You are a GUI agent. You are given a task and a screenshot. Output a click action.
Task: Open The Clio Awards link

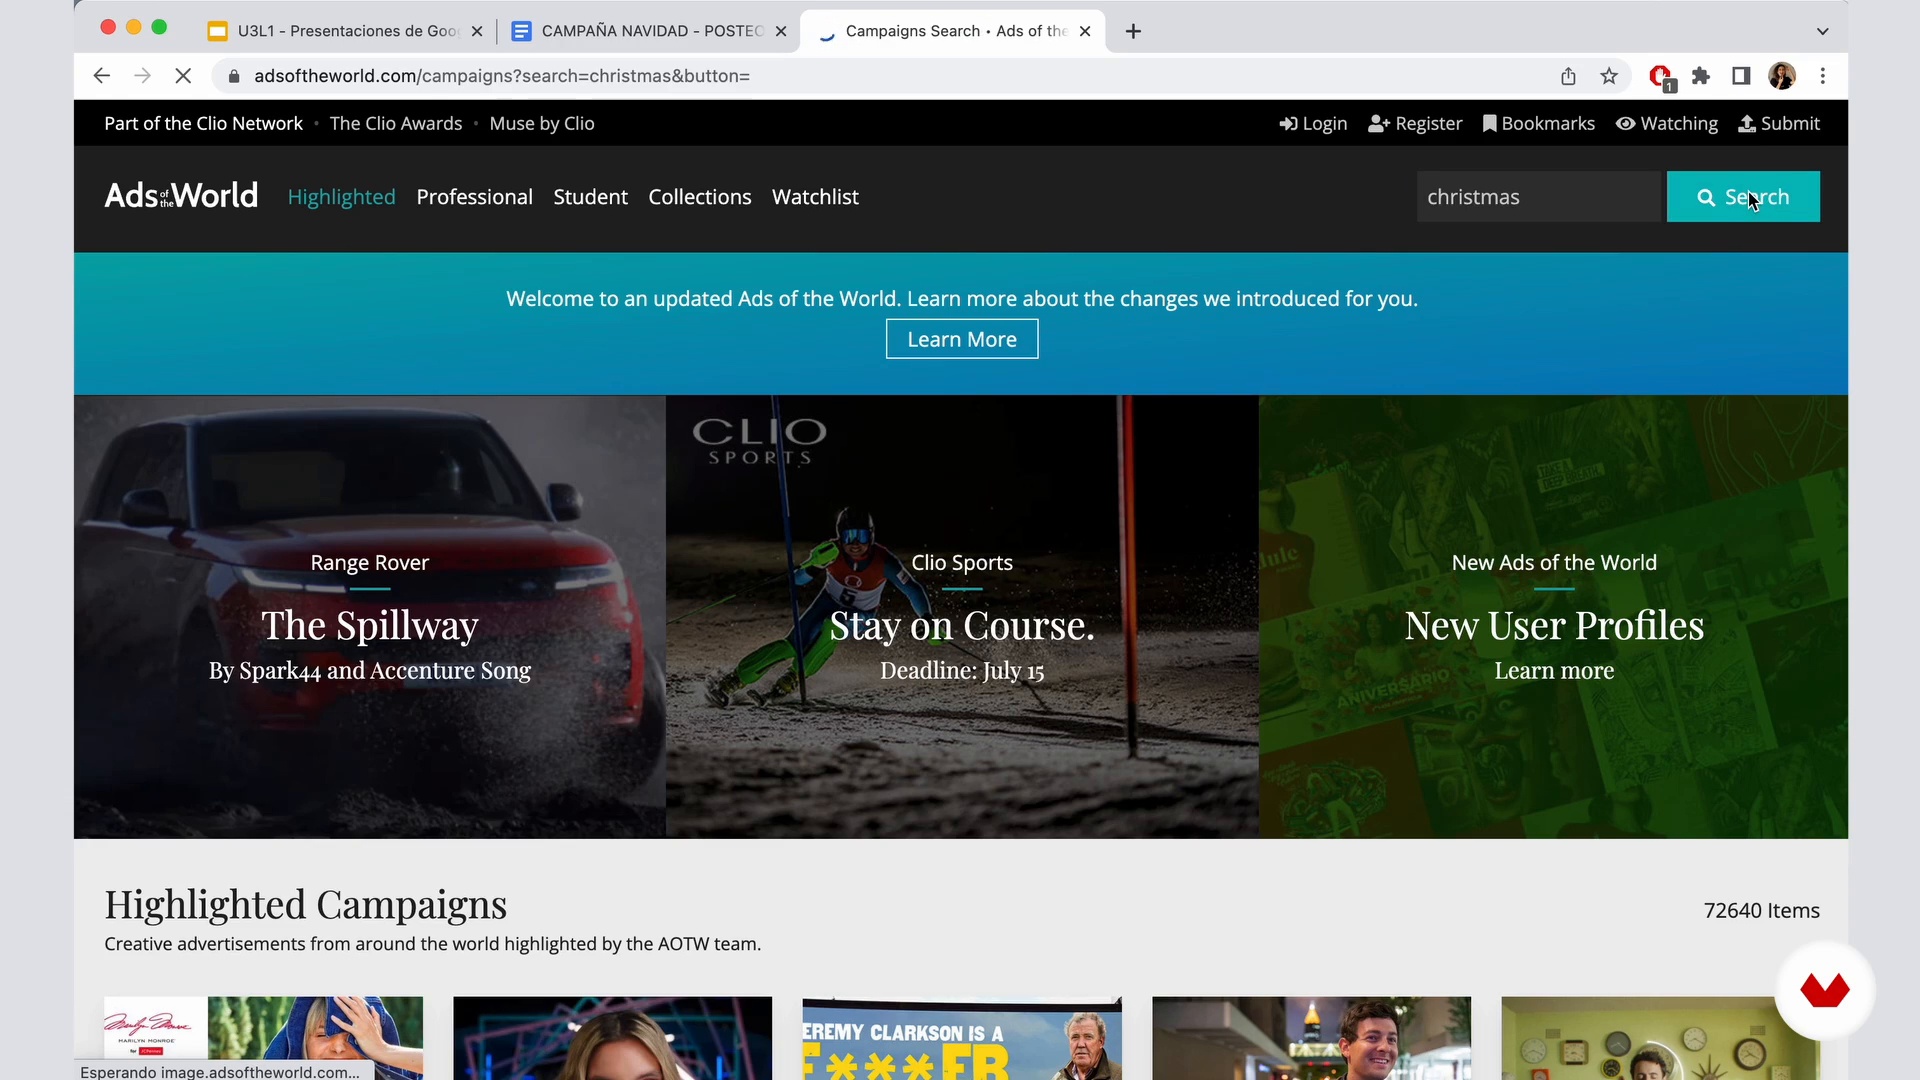(396, 124)
